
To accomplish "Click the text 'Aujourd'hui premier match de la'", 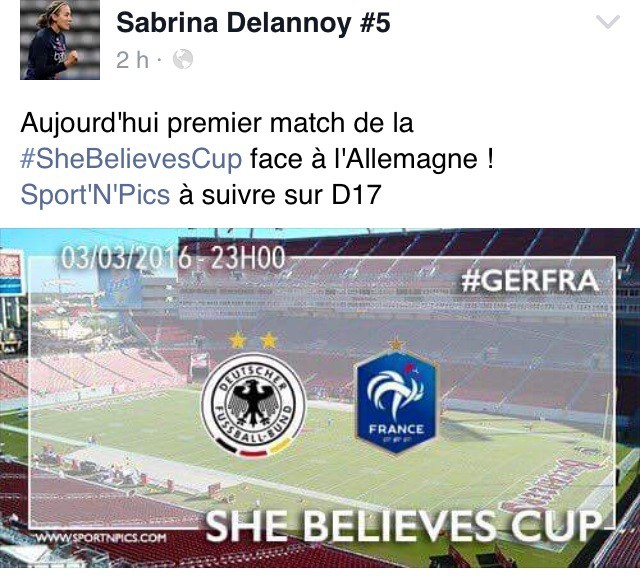I will click(x=217, y=123).
